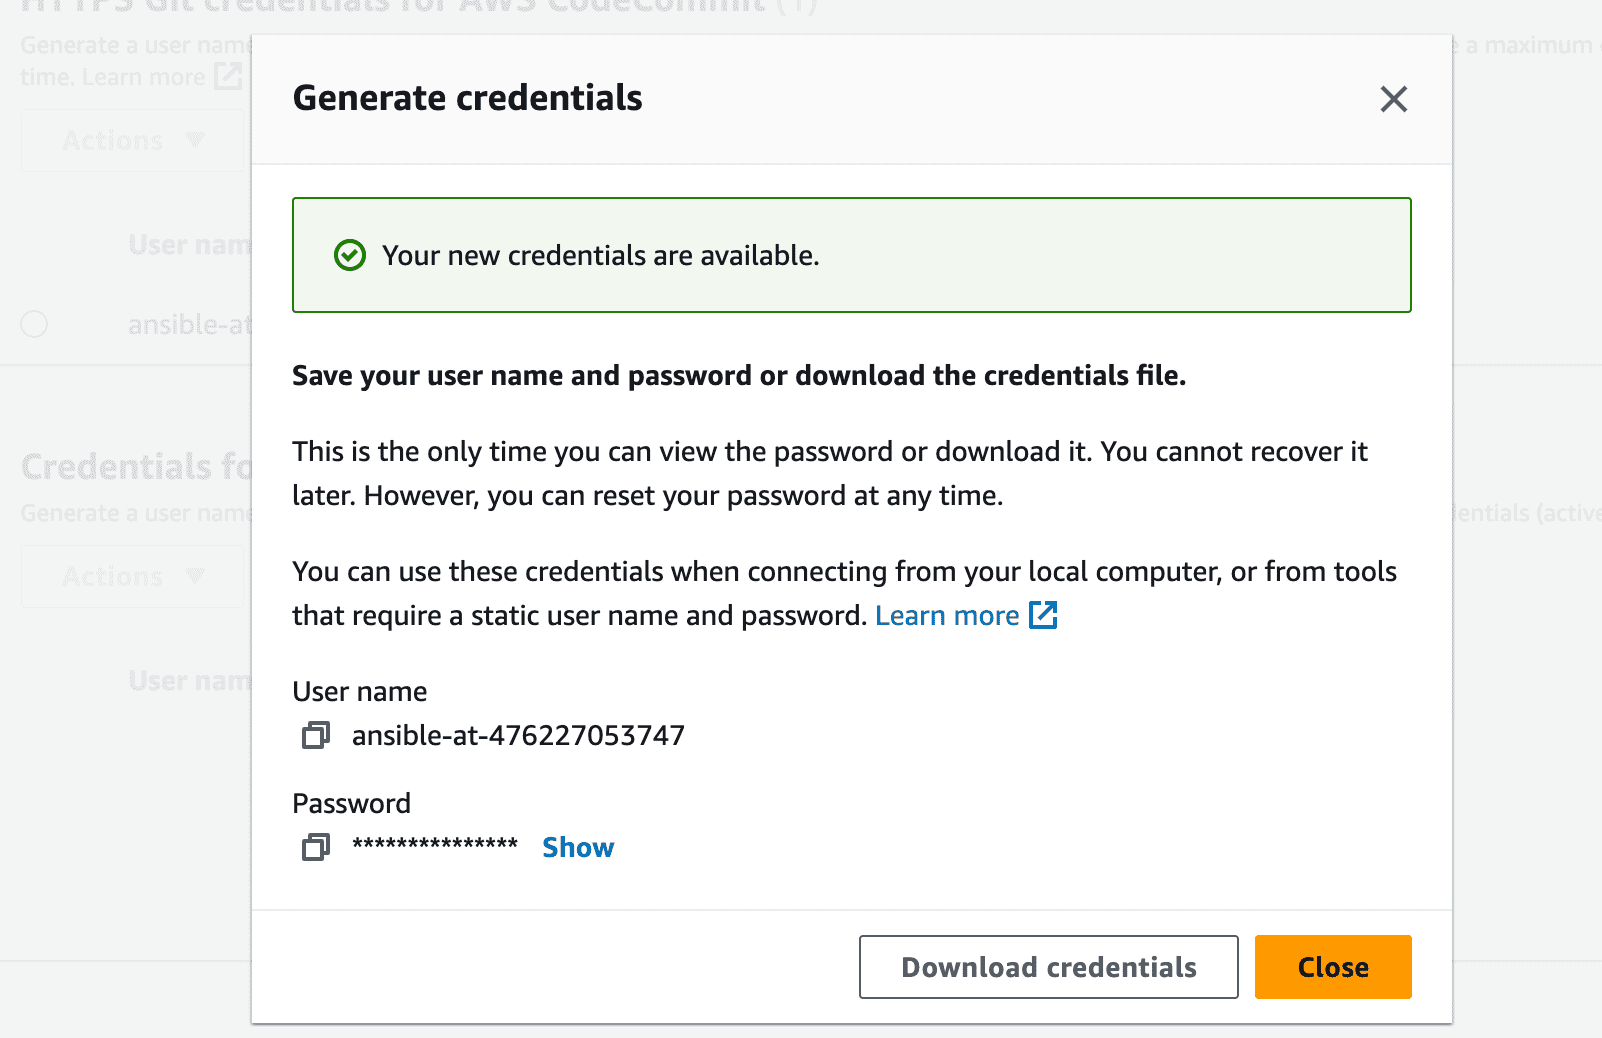Open the background Learn more link

[x=143, y=77]
